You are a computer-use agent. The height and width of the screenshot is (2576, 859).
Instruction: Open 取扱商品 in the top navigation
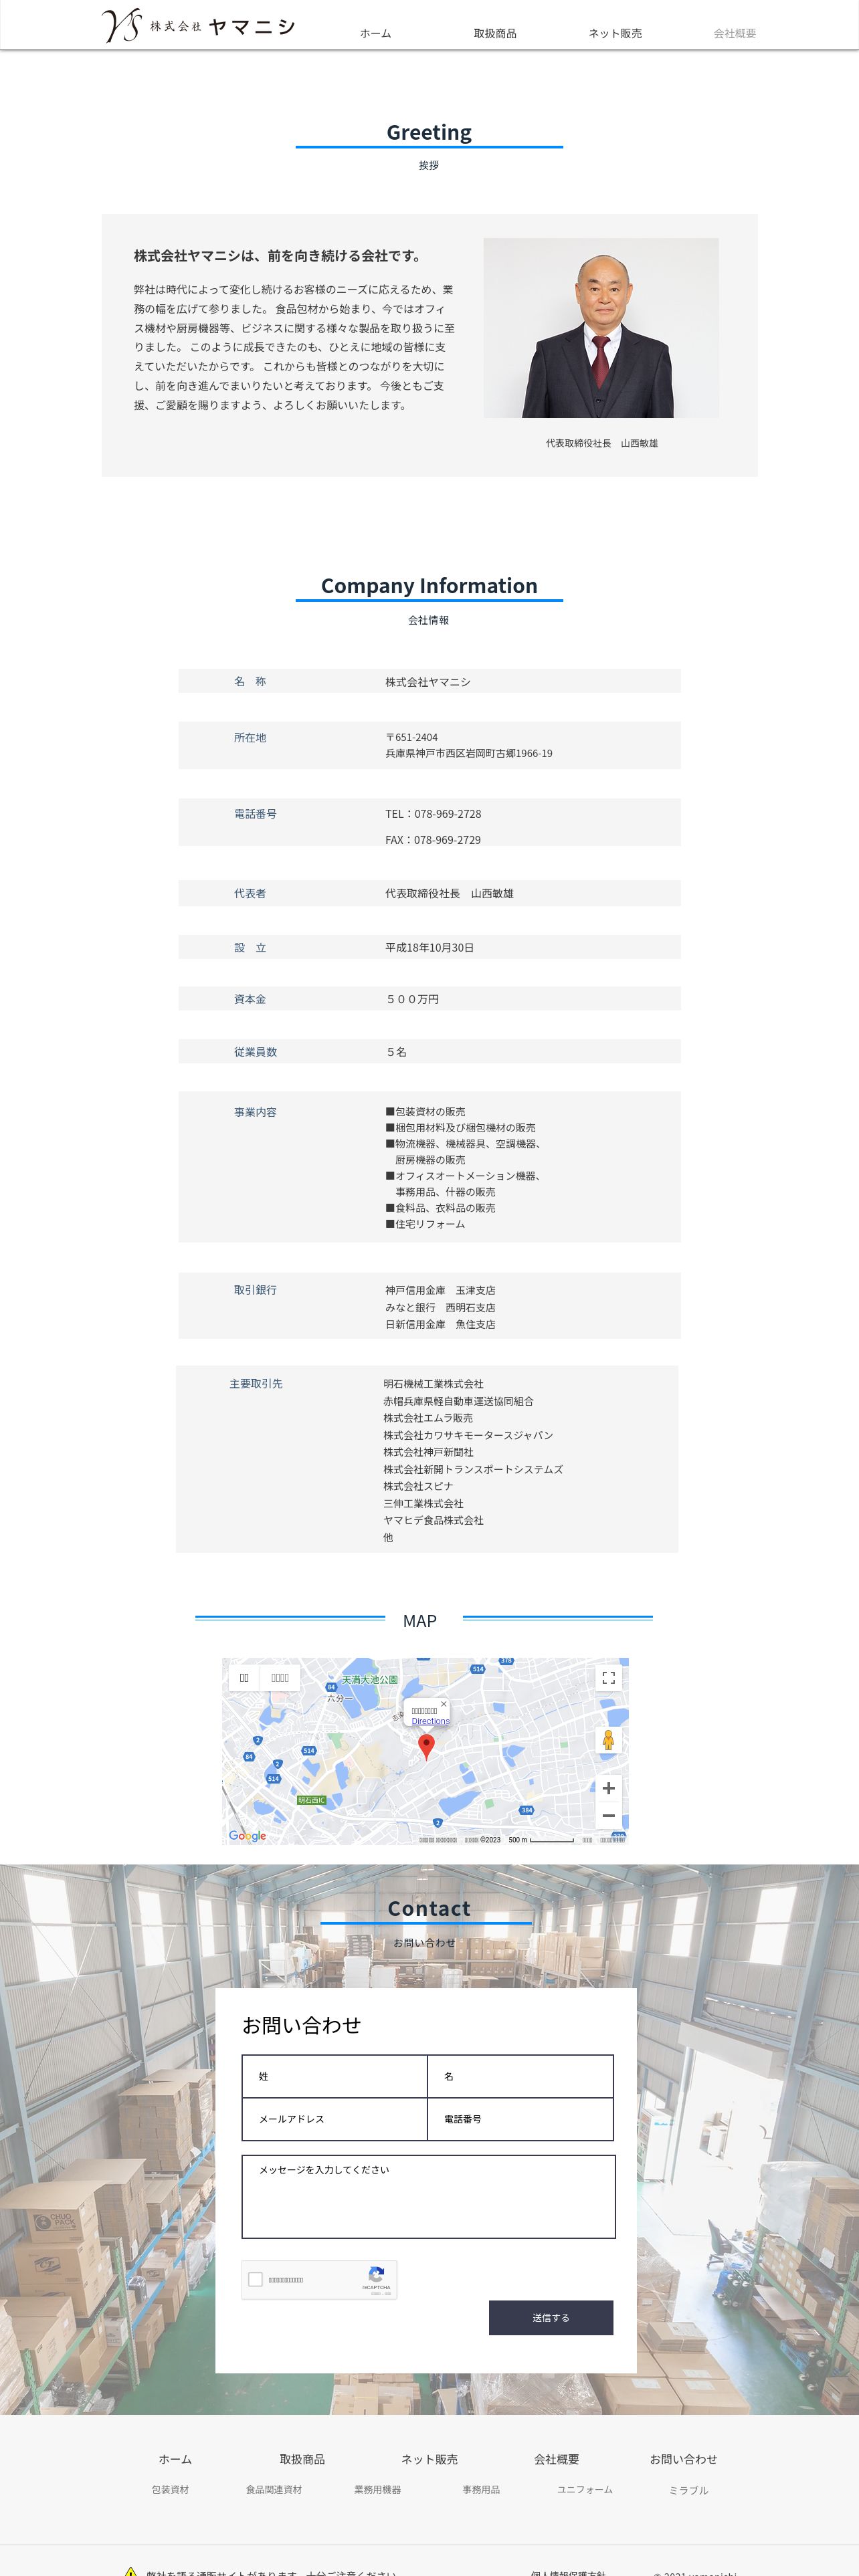click(x=495, y=33)
